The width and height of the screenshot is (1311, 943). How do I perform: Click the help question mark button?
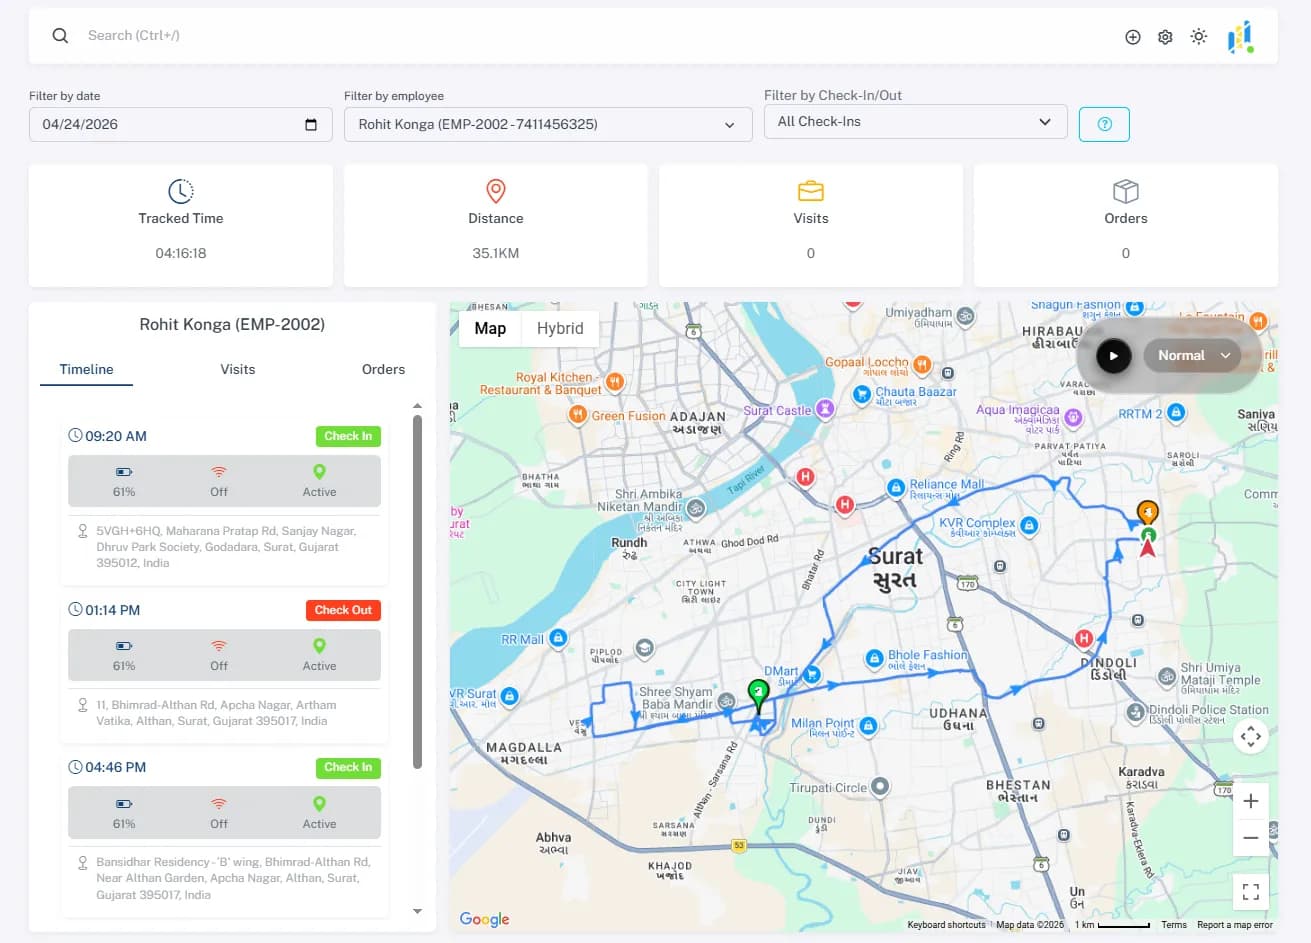[1104, 124]
